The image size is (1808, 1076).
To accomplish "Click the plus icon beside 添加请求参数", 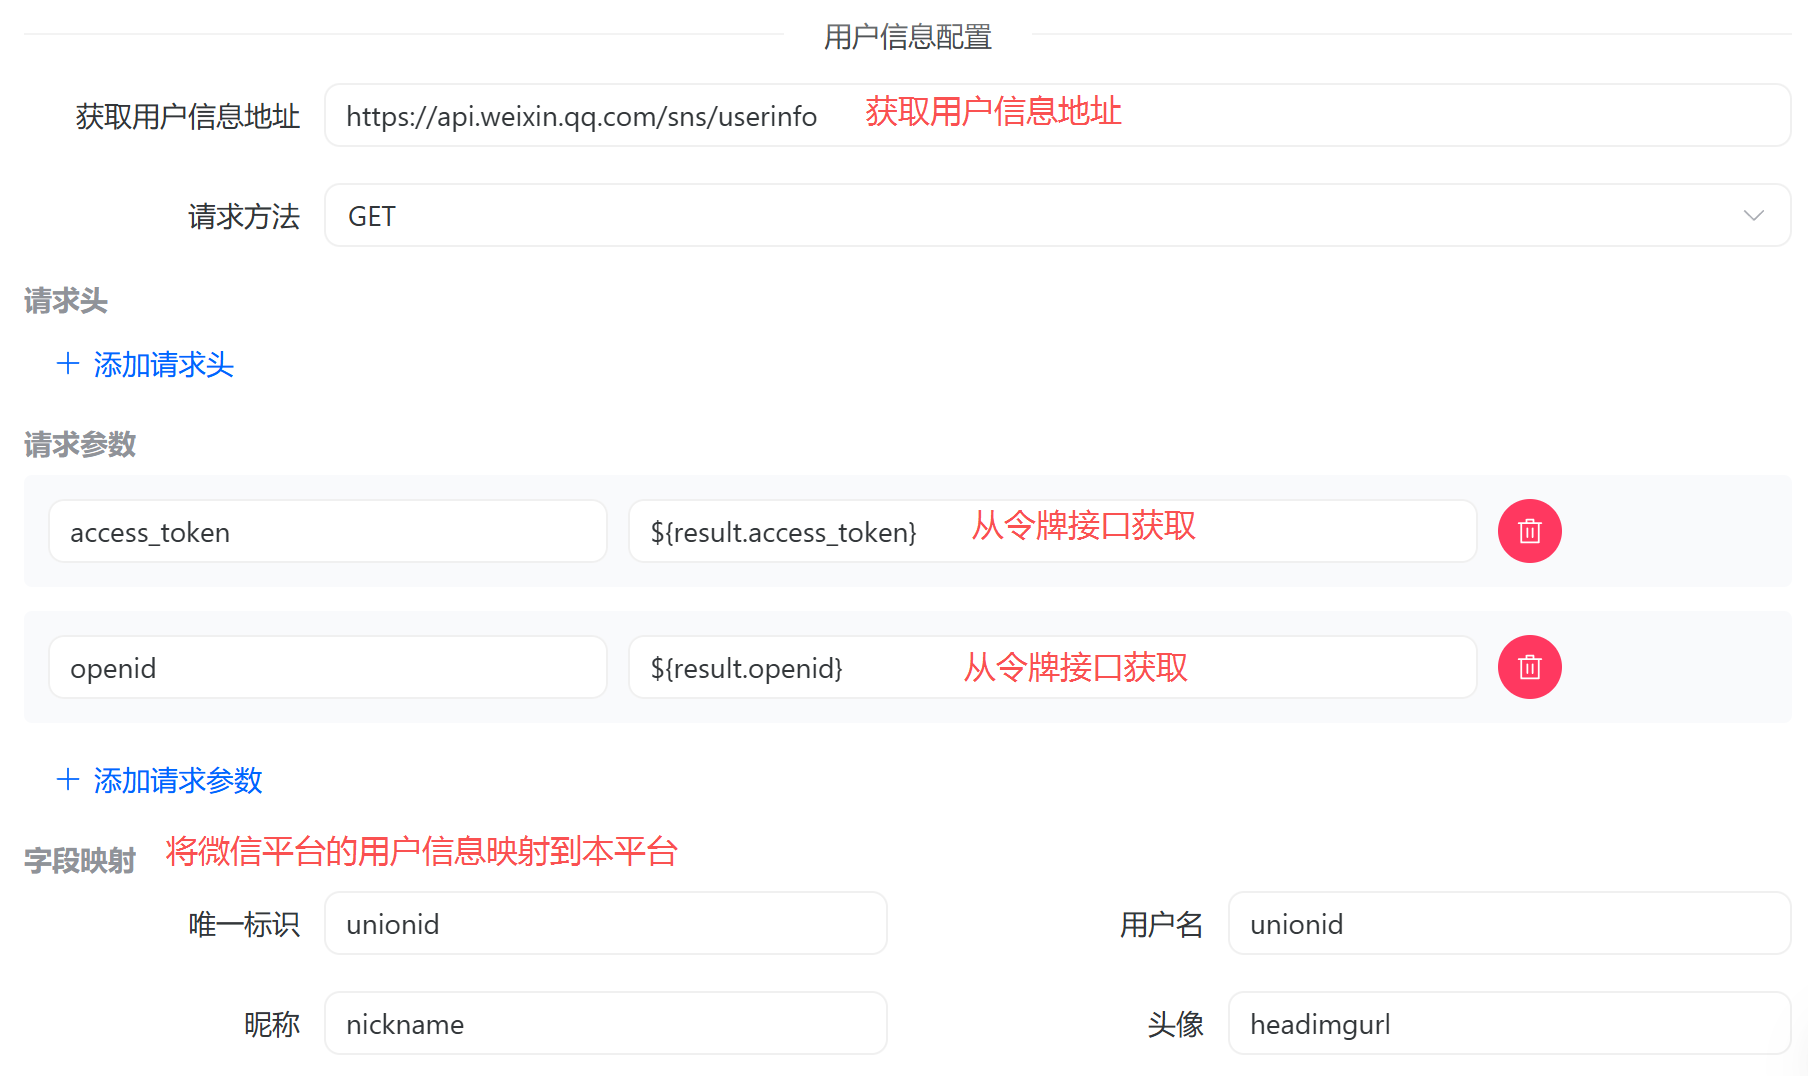I will [x=68, y=779].
